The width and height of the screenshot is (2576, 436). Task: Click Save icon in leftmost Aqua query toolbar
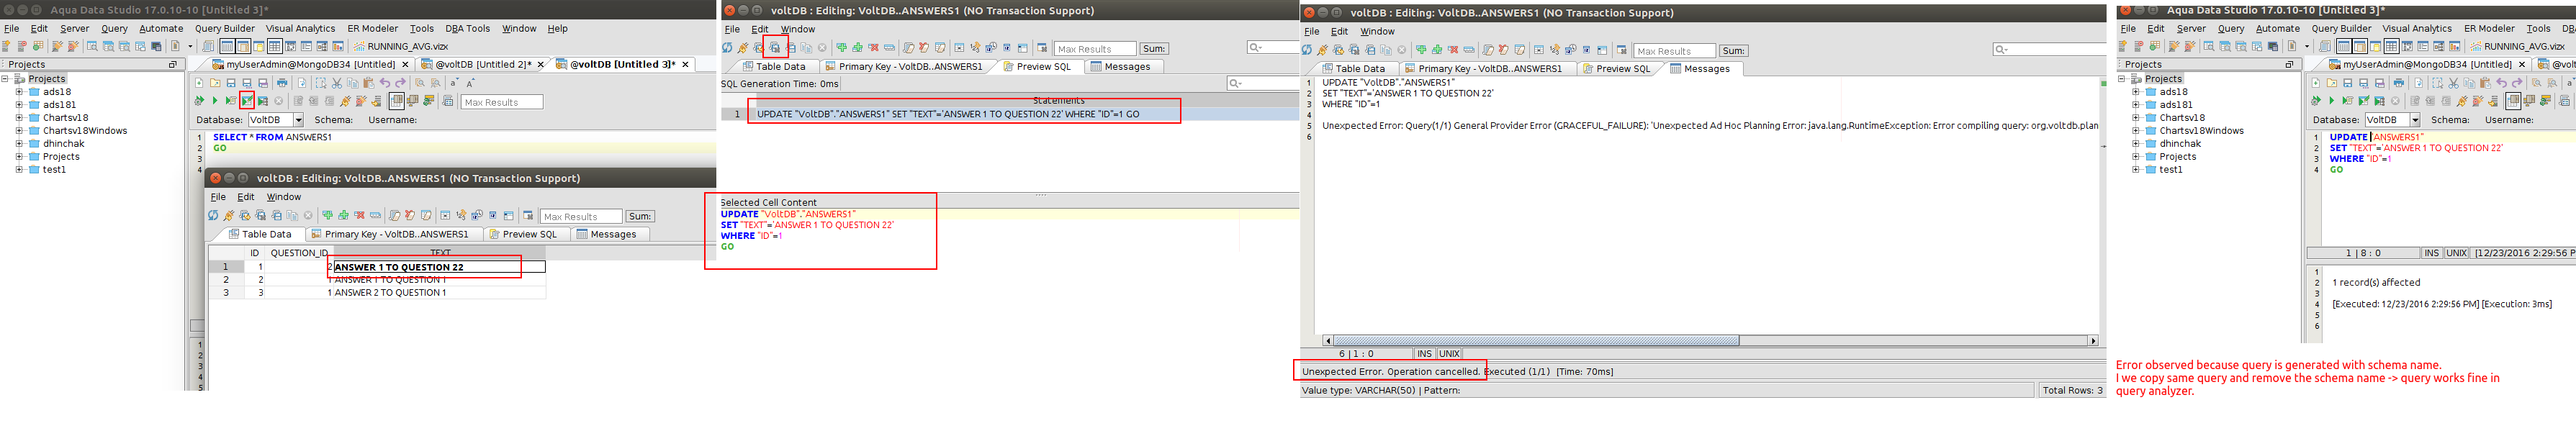(x=231, y=83)
